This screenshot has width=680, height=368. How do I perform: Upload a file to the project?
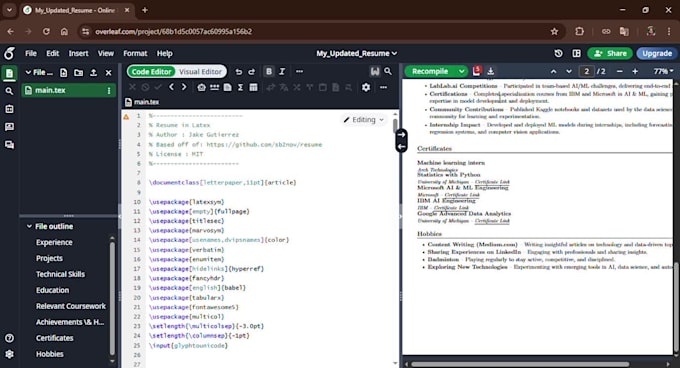point(93,72)
